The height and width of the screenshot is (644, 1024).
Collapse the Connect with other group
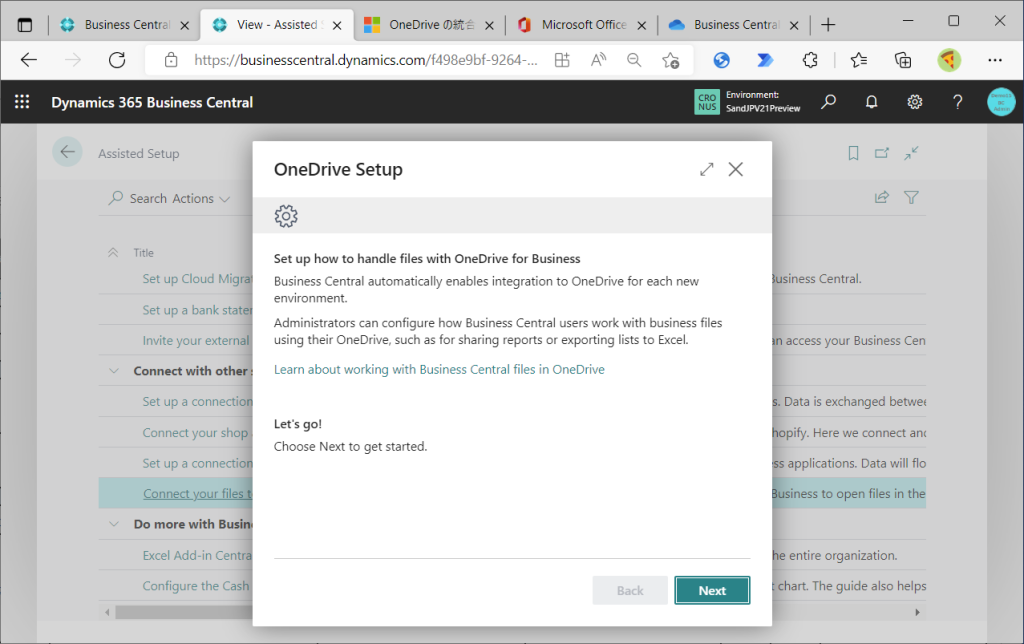tap(114, 371)
